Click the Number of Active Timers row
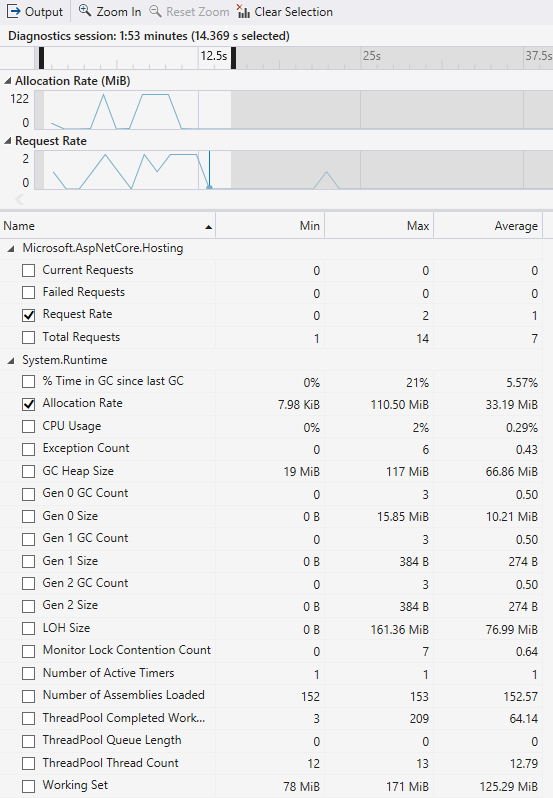This screenshot has height=798, width=553. pyautogui.click(x=271, y=673)
